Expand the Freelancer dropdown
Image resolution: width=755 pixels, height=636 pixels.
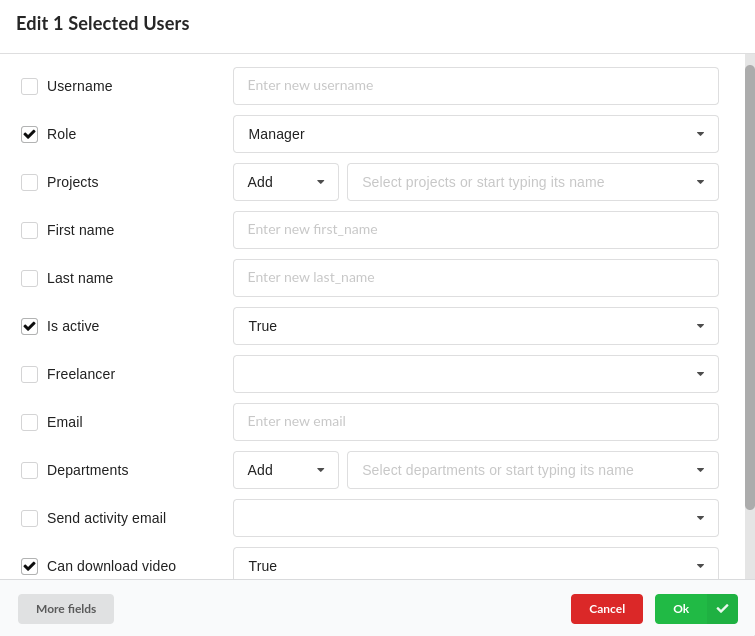click(475, 374)
